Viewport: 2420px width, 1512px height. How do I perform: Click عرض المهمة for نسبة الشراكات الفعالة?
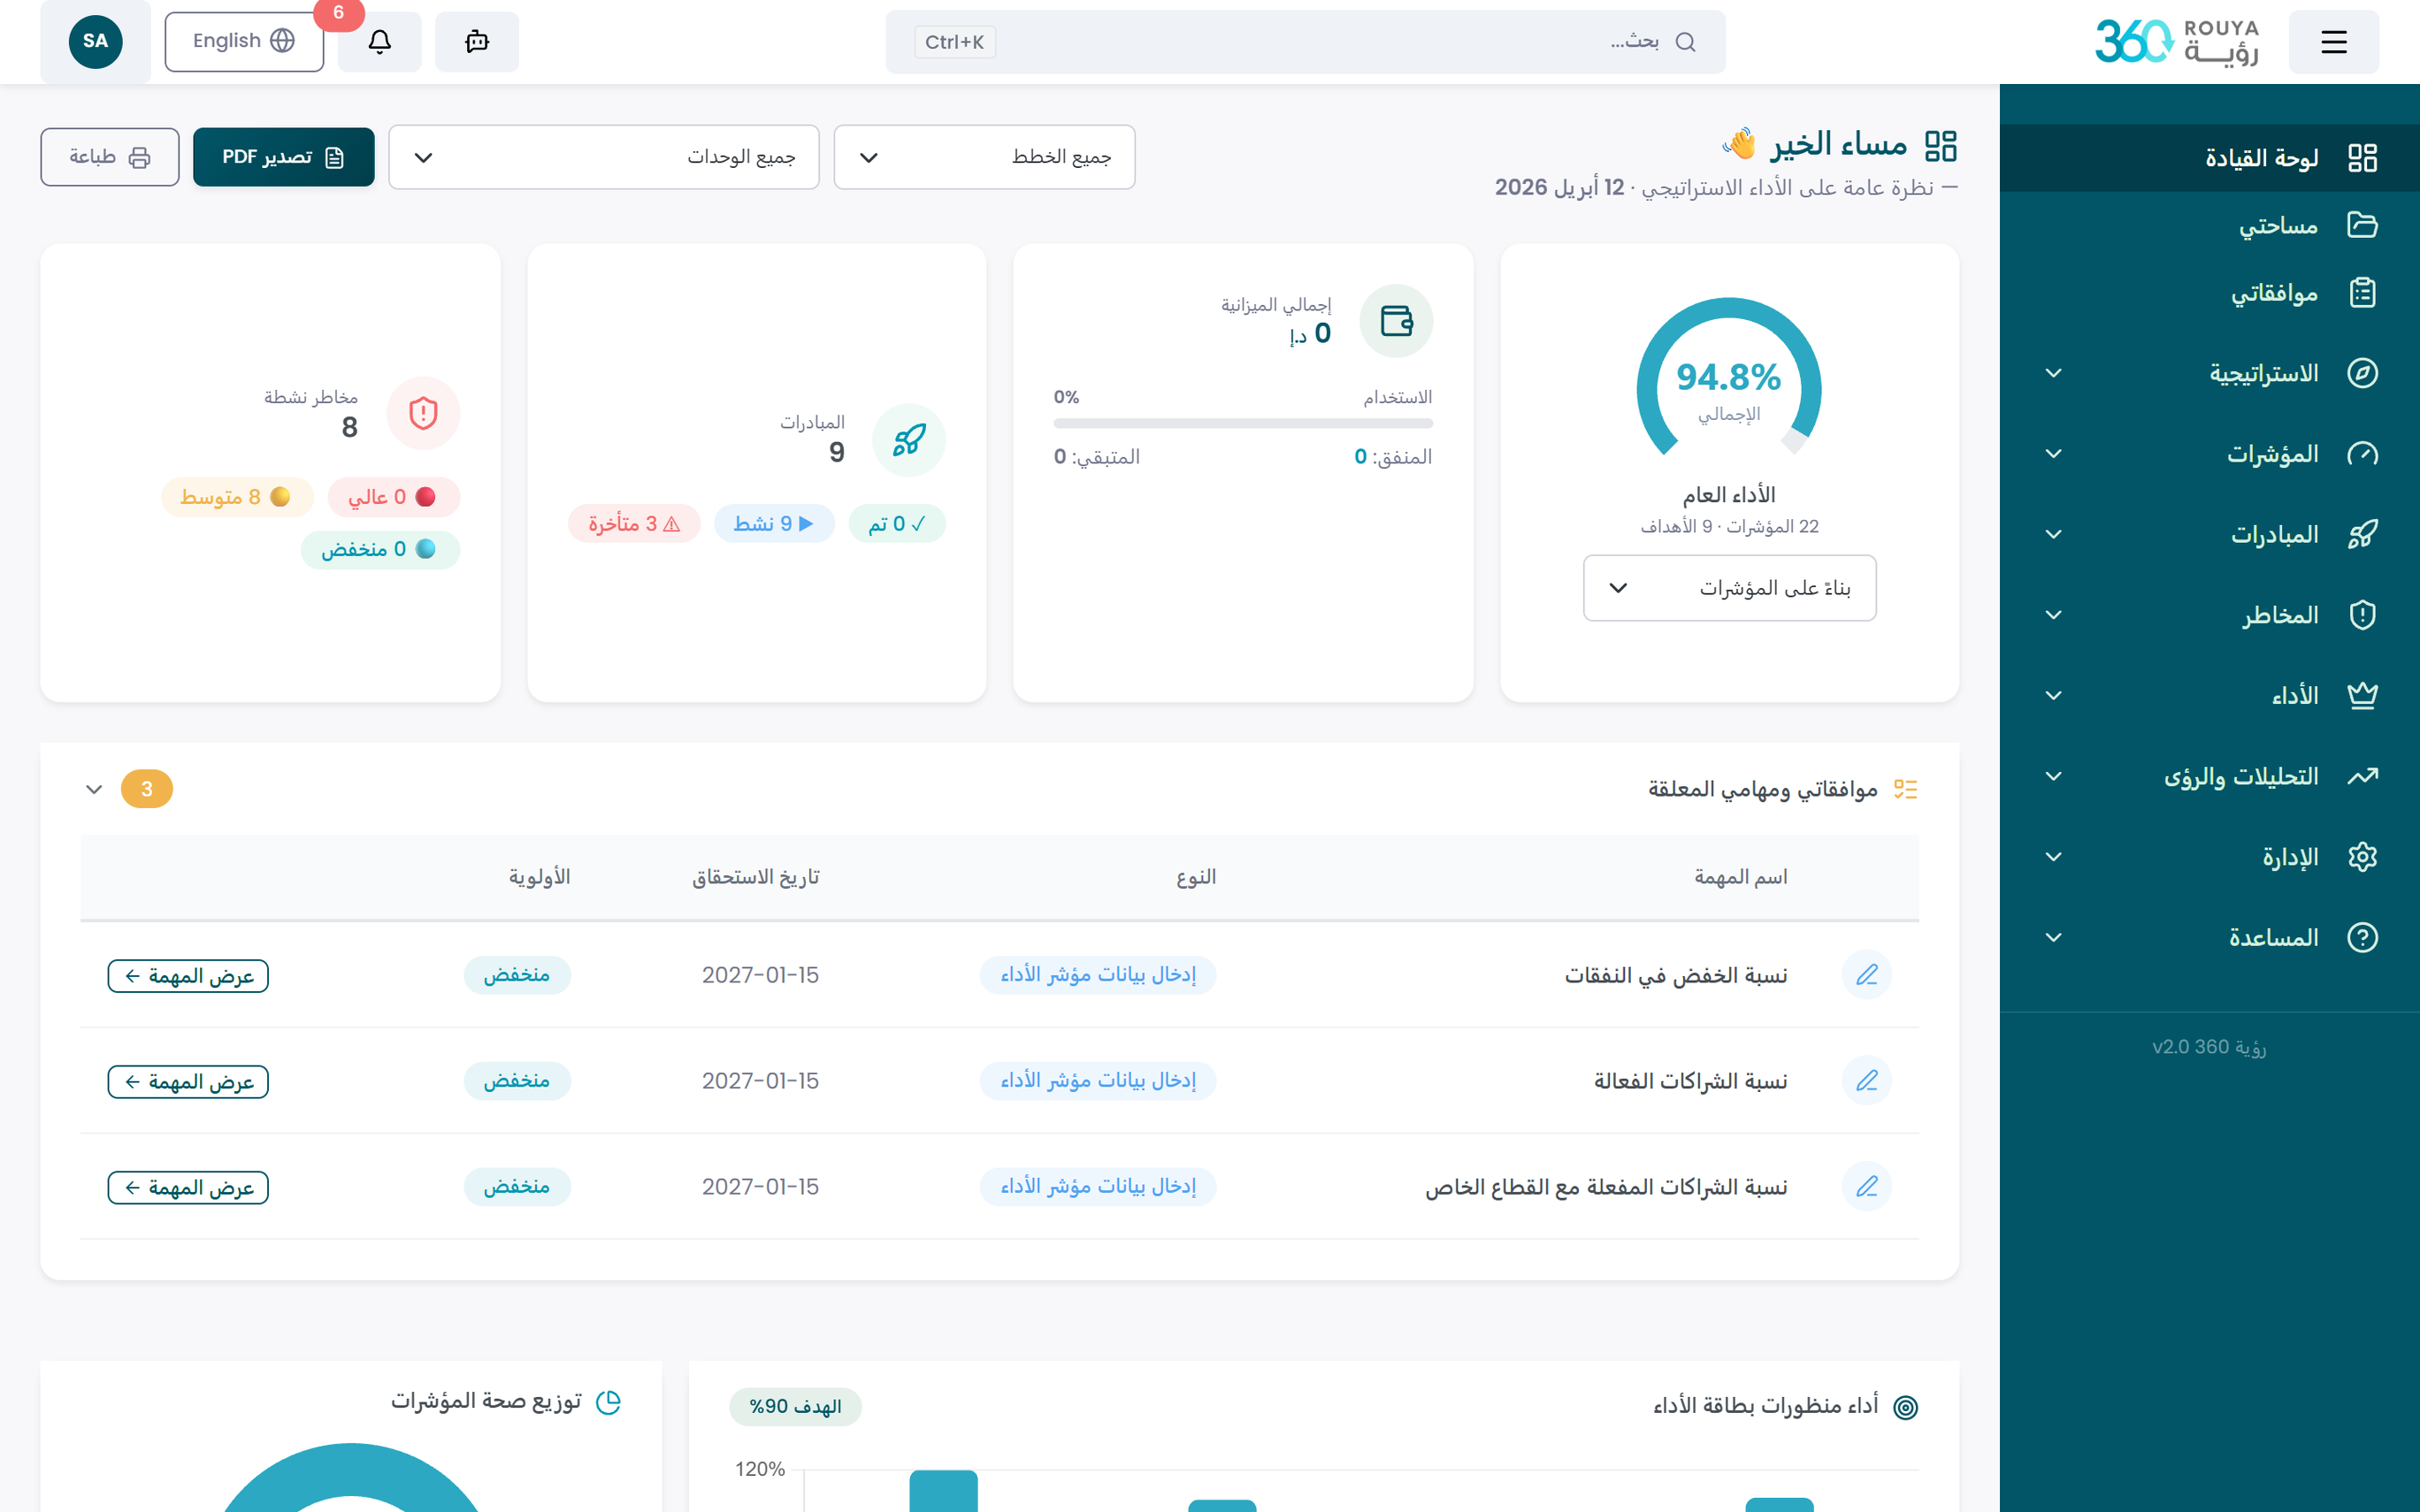187,1081
